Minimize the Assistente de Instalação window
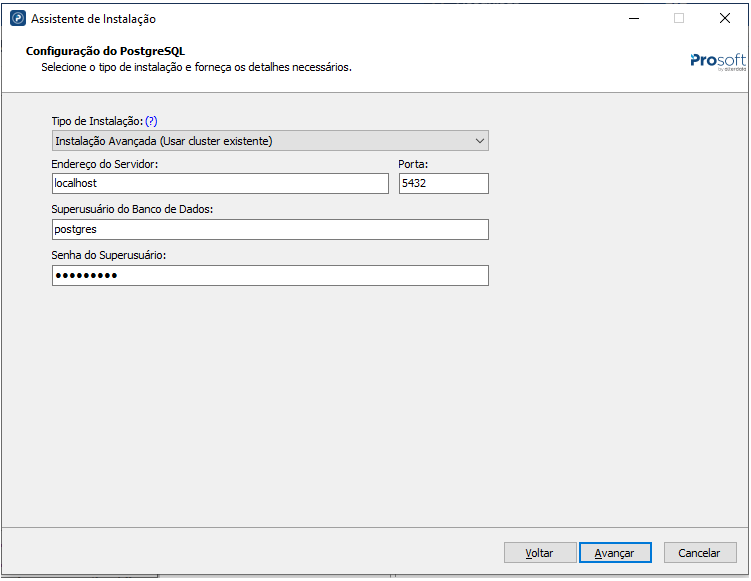 [634, 18]
